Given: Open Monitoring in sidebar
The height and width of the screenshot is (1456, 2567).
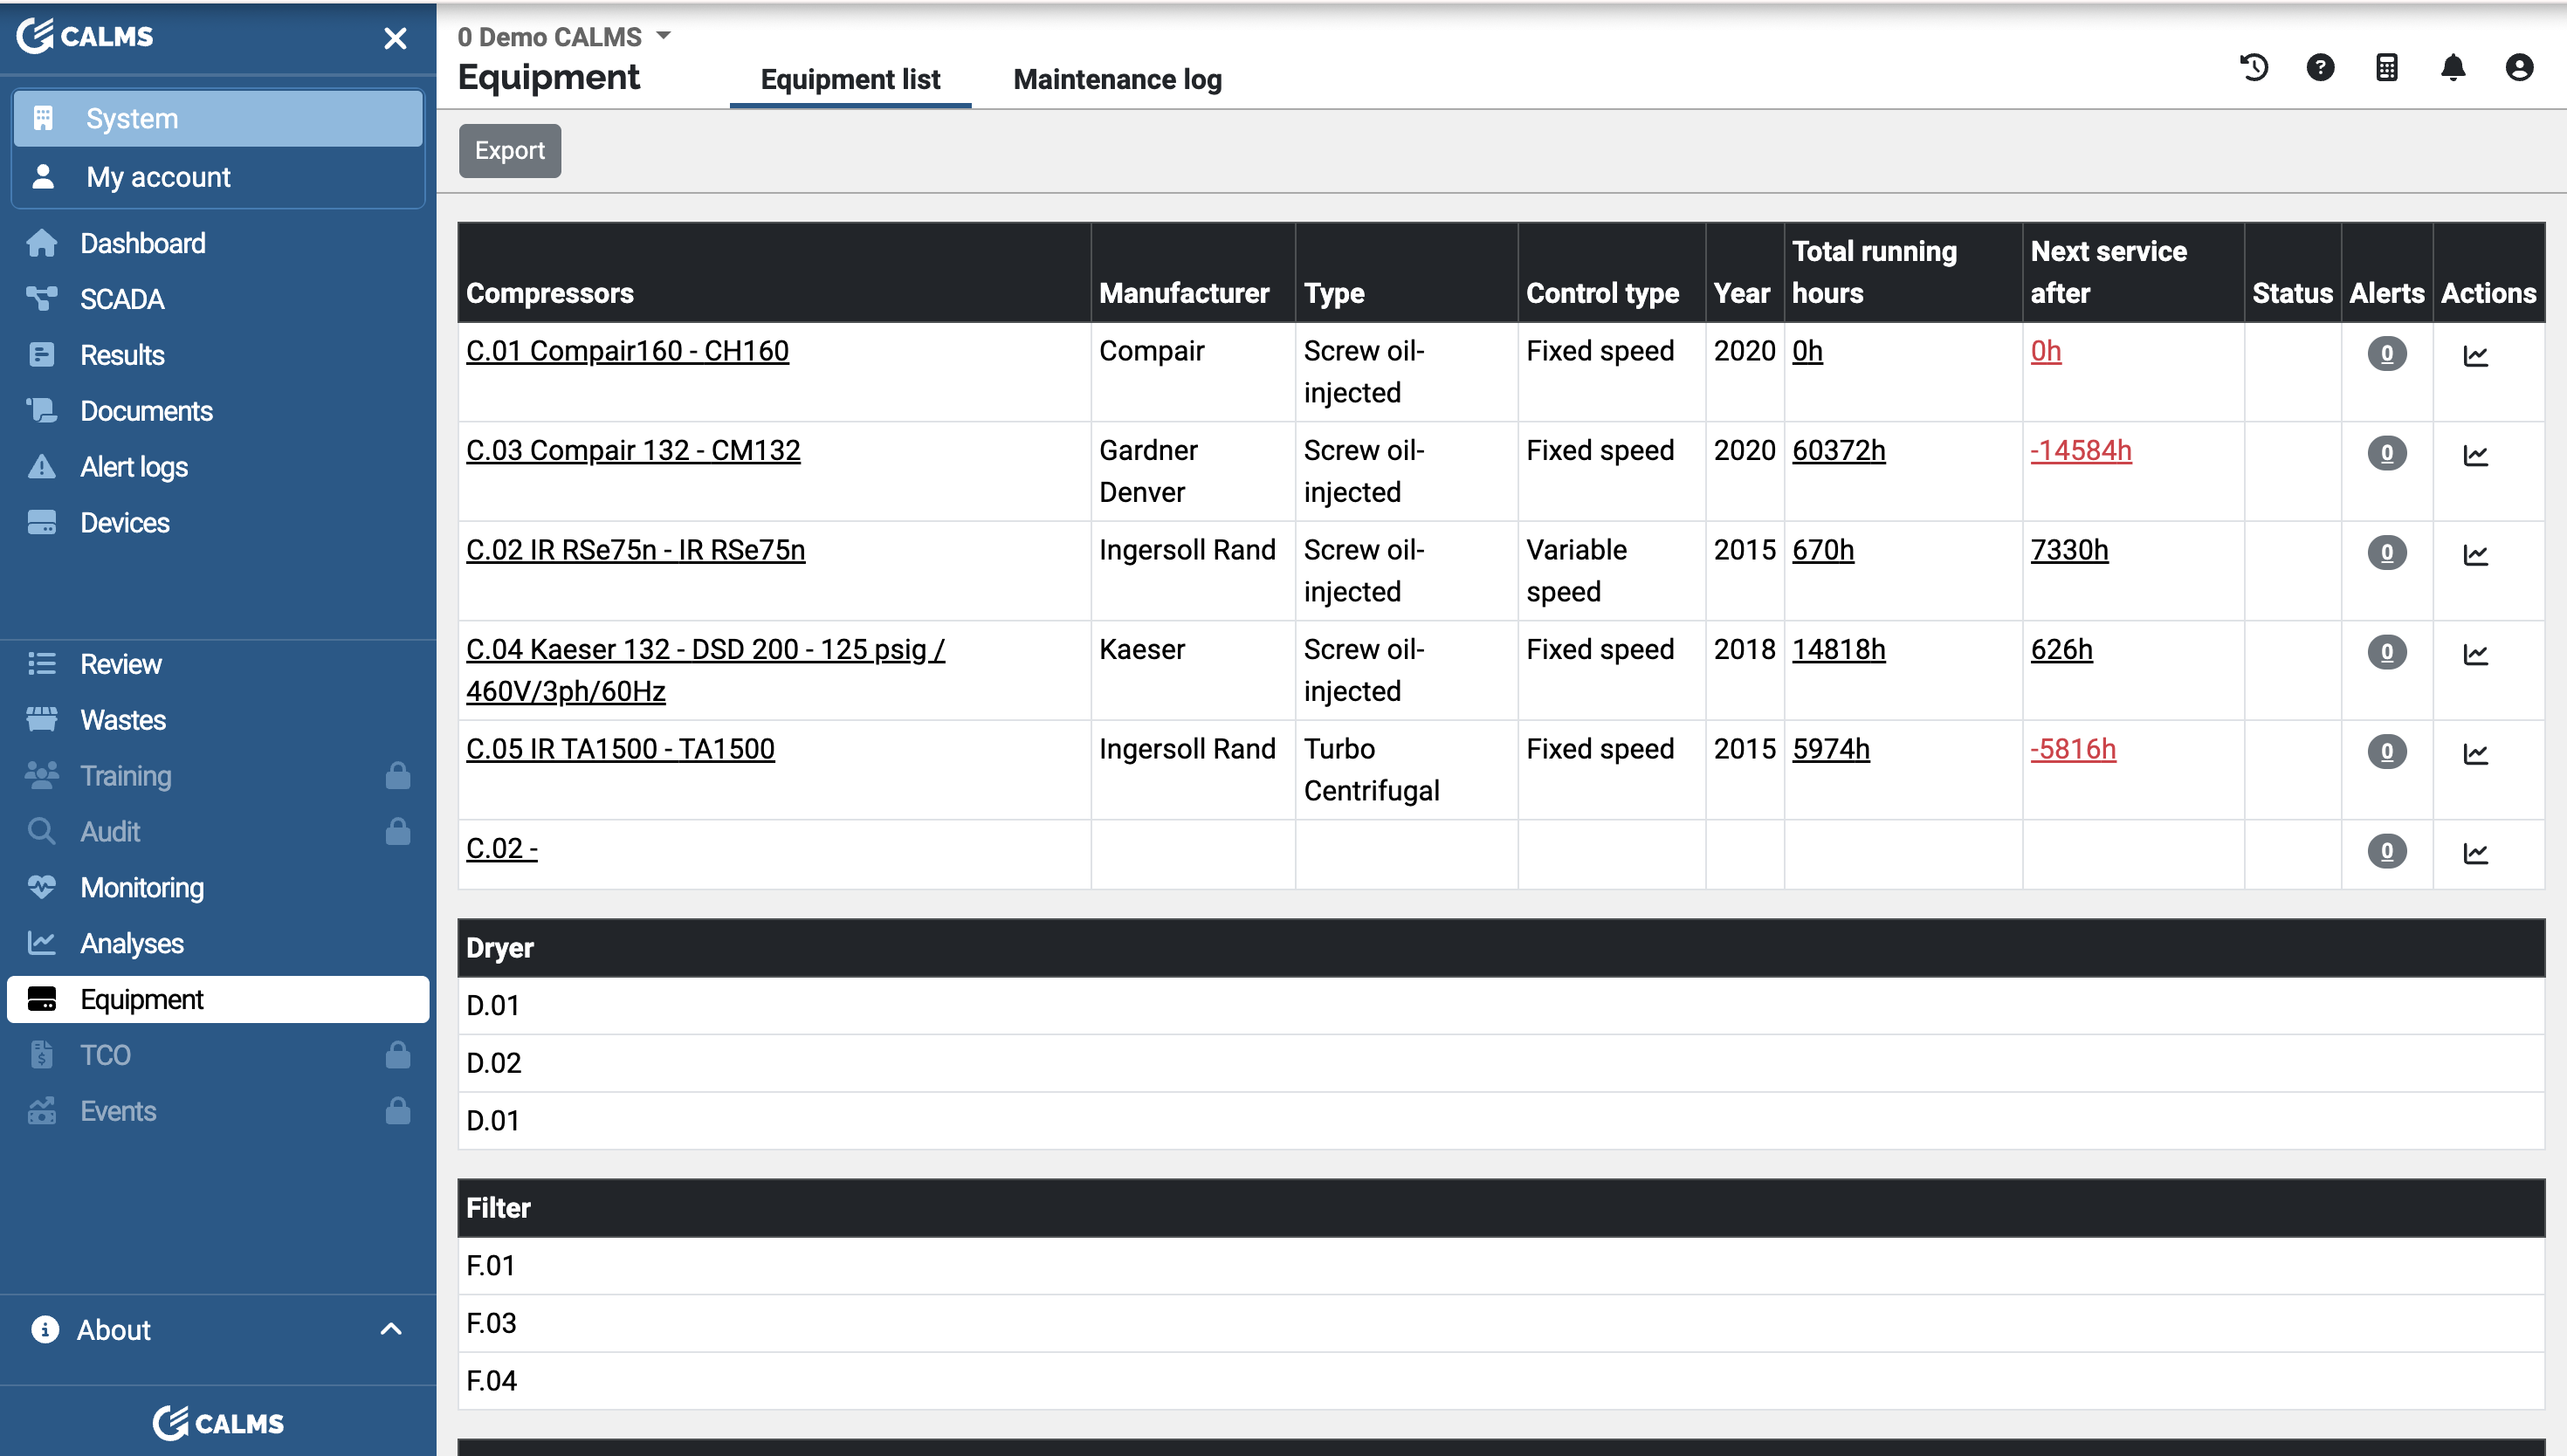Looking at the screenshot, I should (x=218, y=888).
